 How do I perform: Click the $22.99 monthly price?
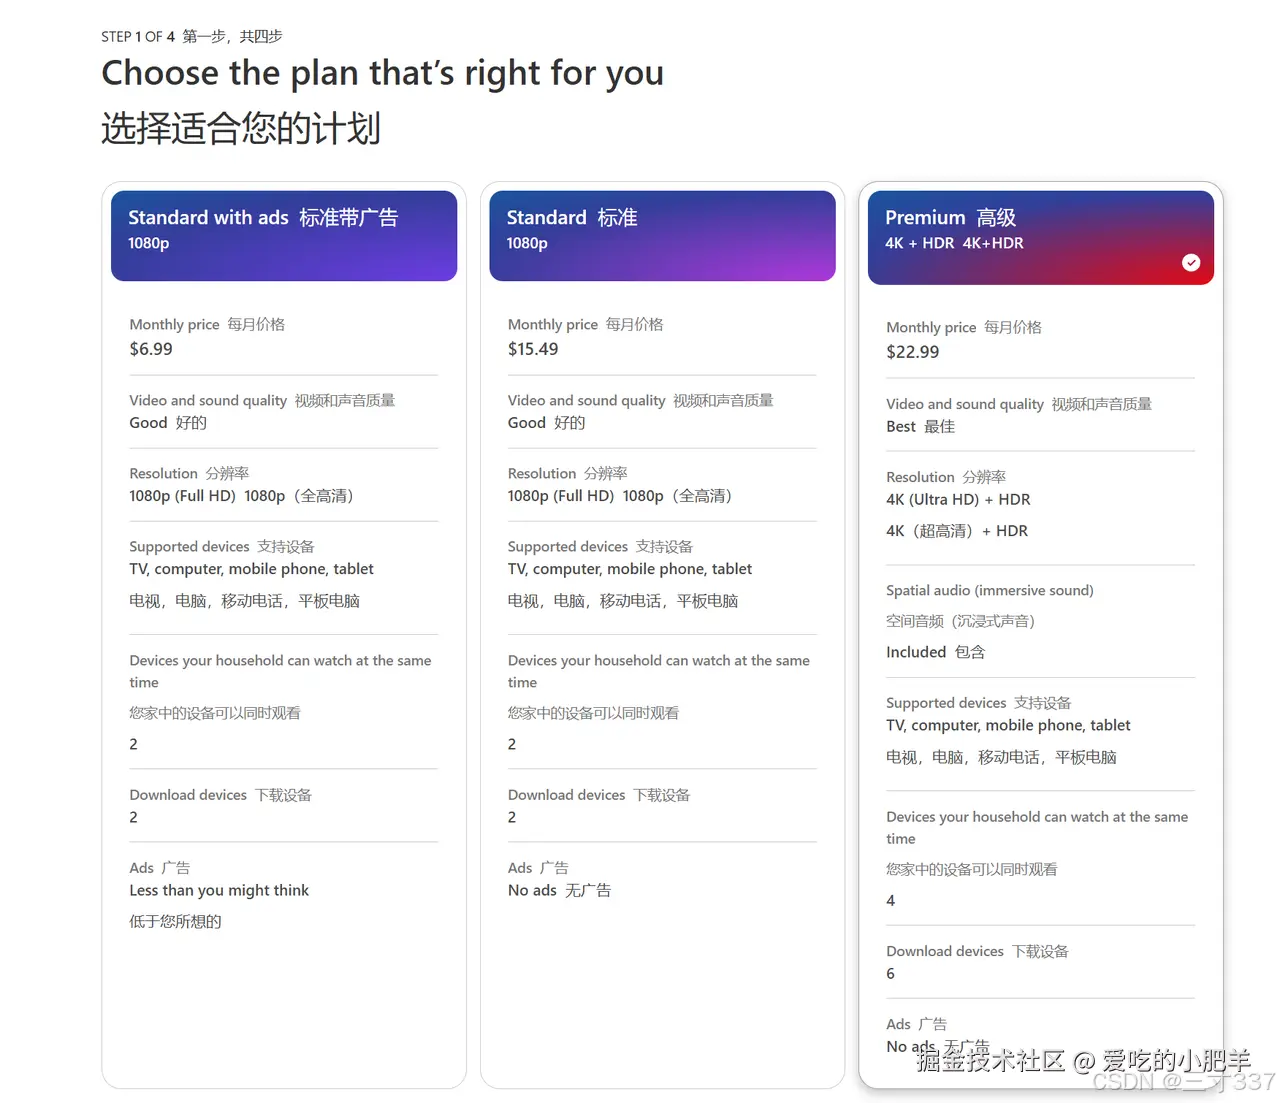click(912, 352)
